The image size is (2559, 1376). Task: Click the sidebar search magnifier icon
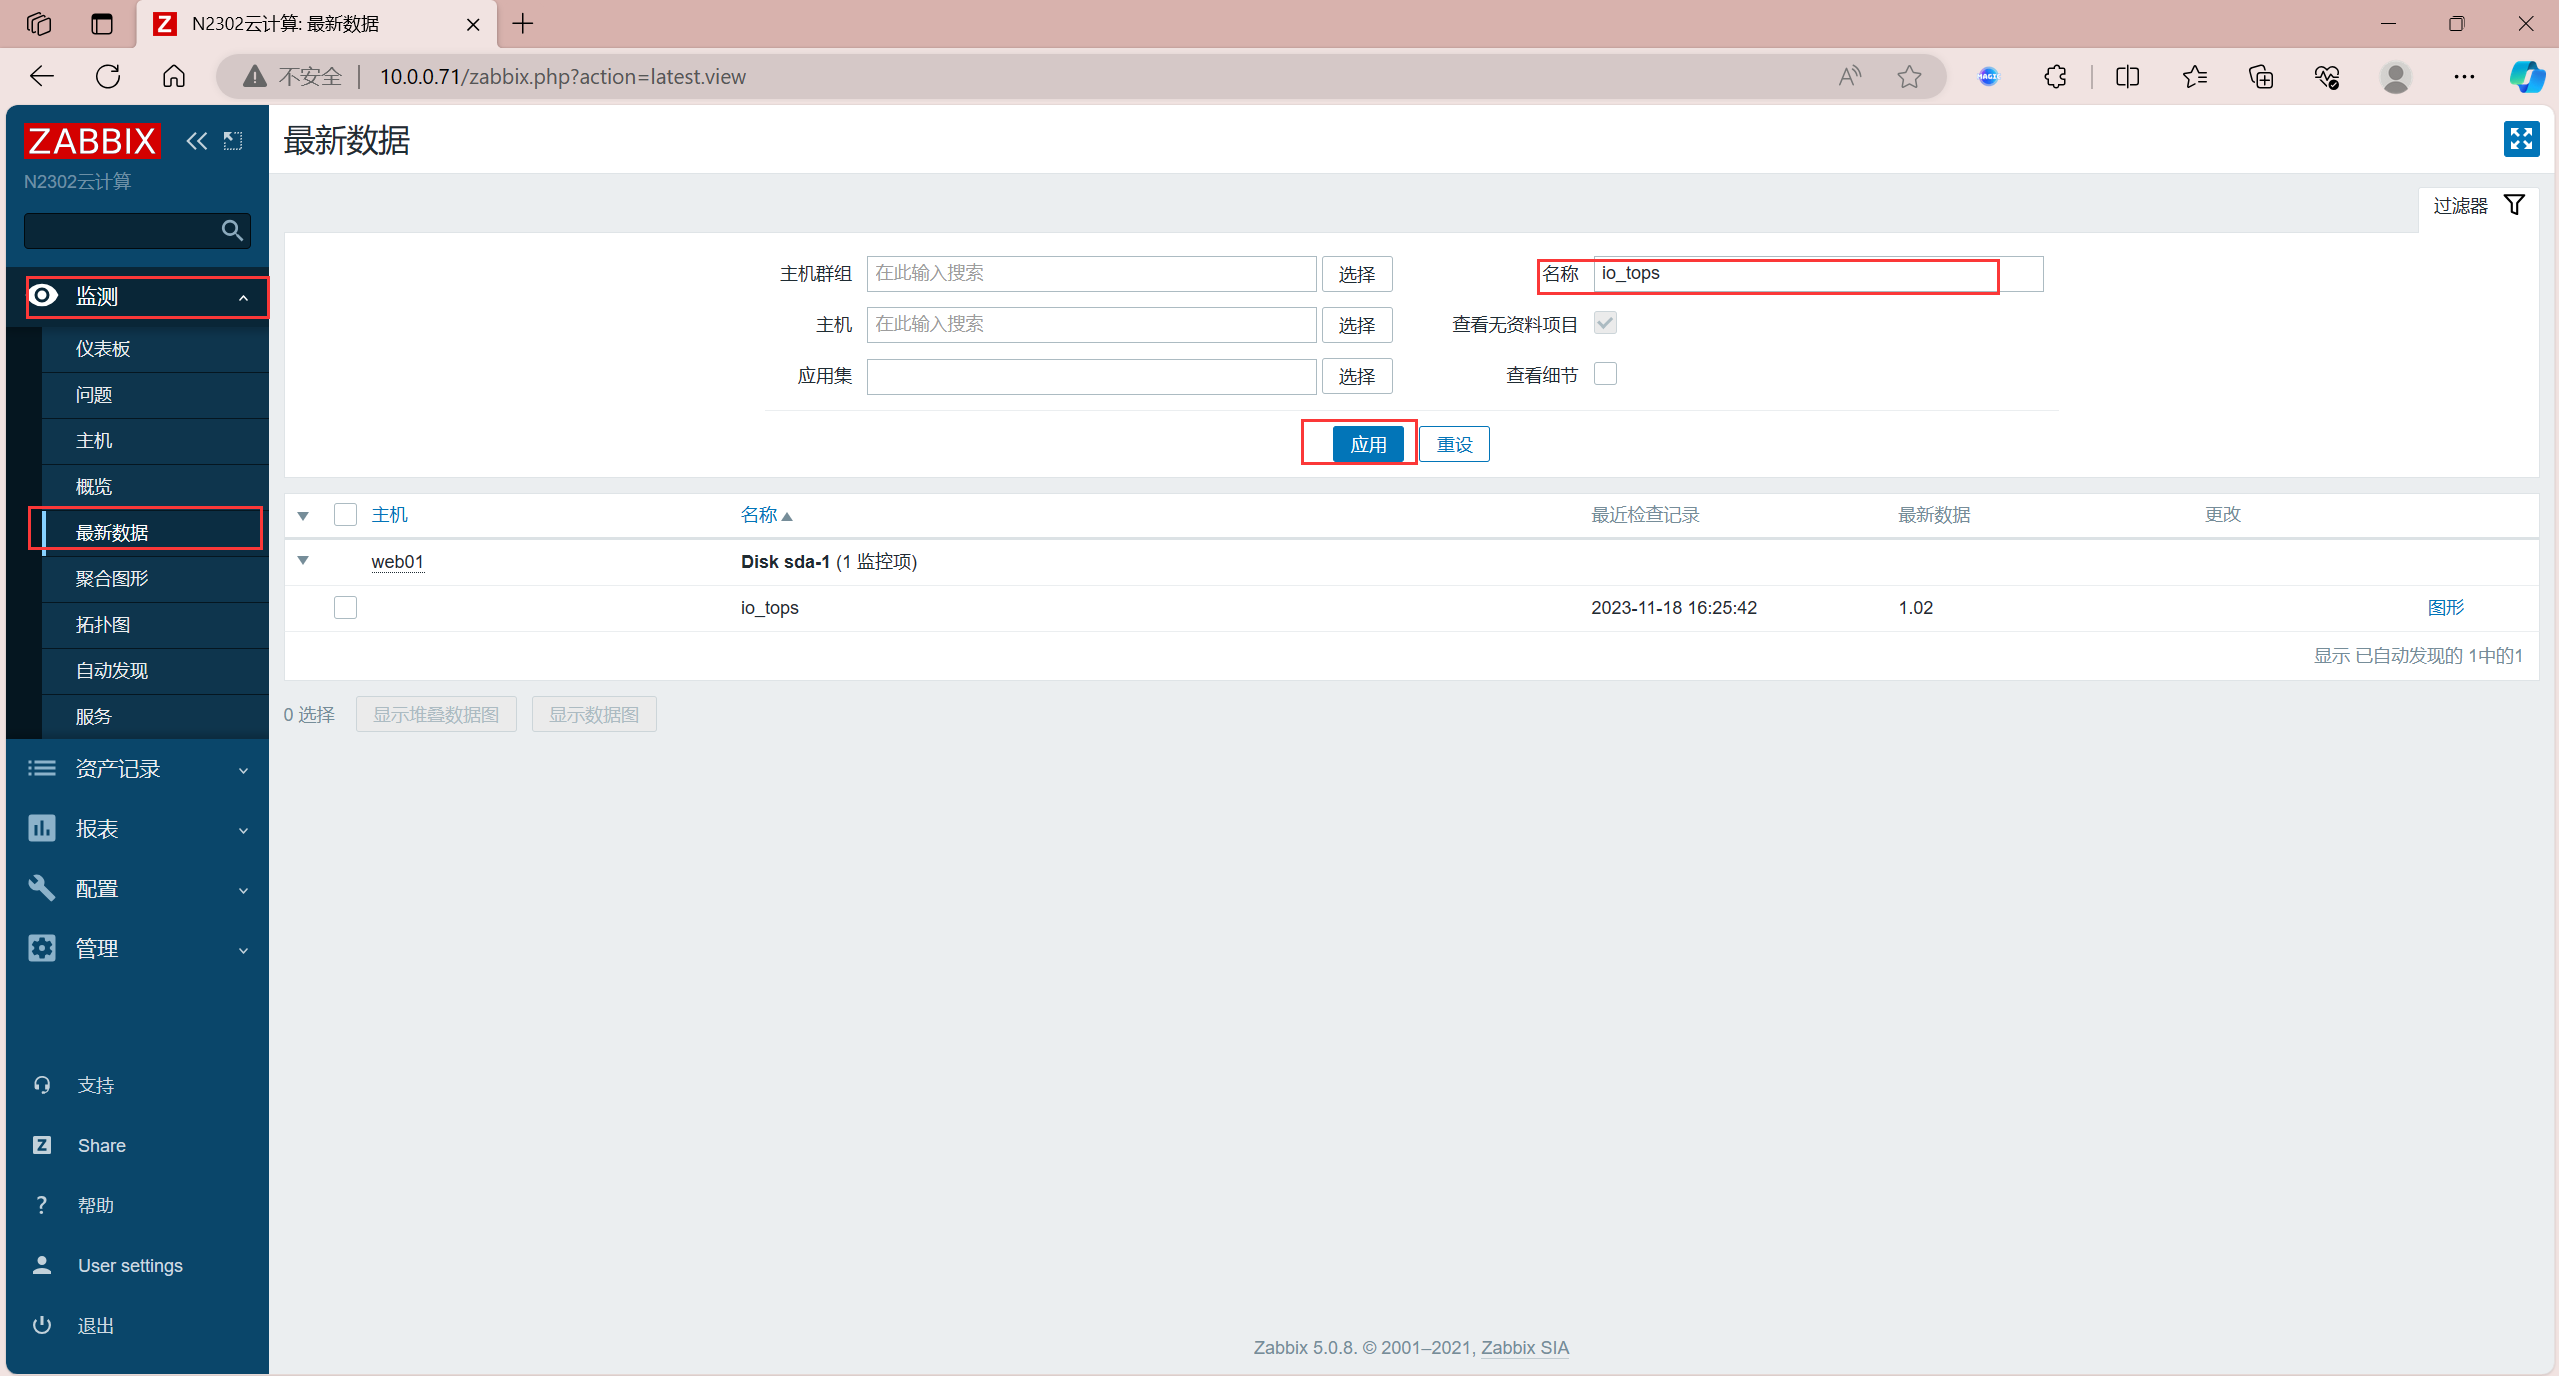[232, 230]
